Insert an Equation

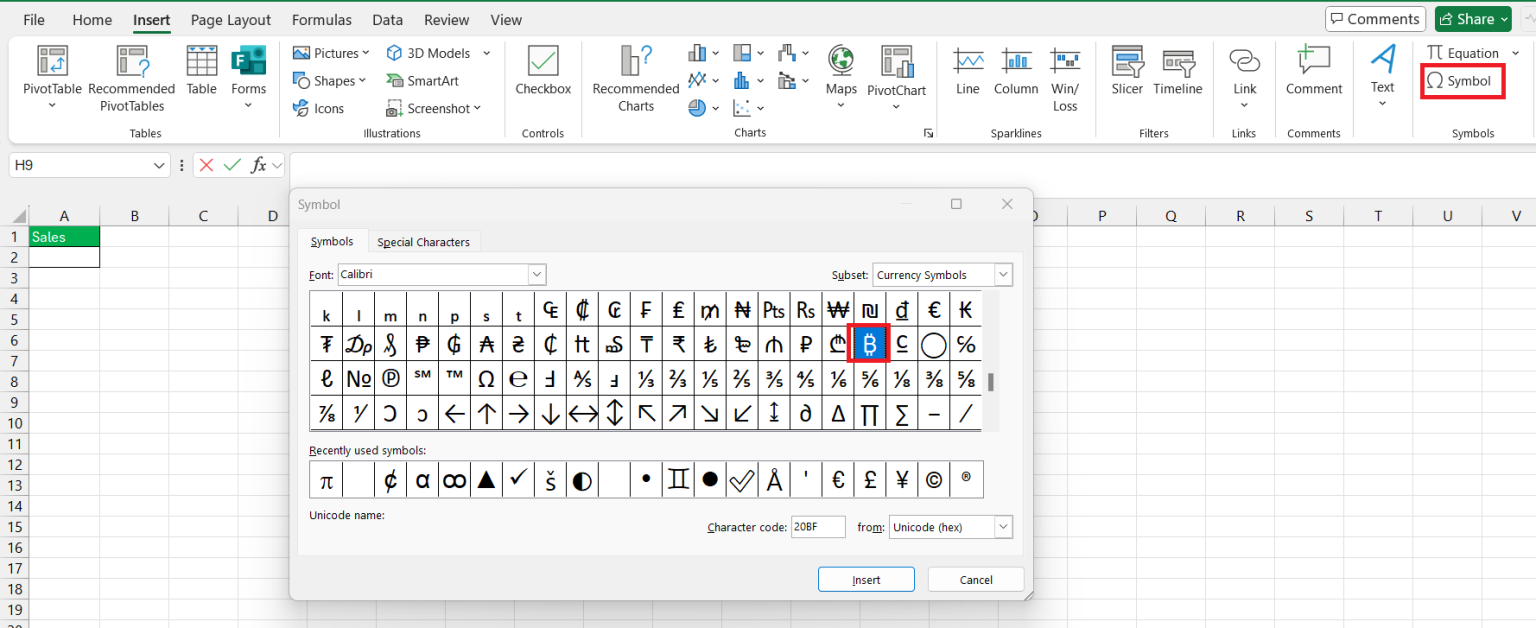[1465, 52]
